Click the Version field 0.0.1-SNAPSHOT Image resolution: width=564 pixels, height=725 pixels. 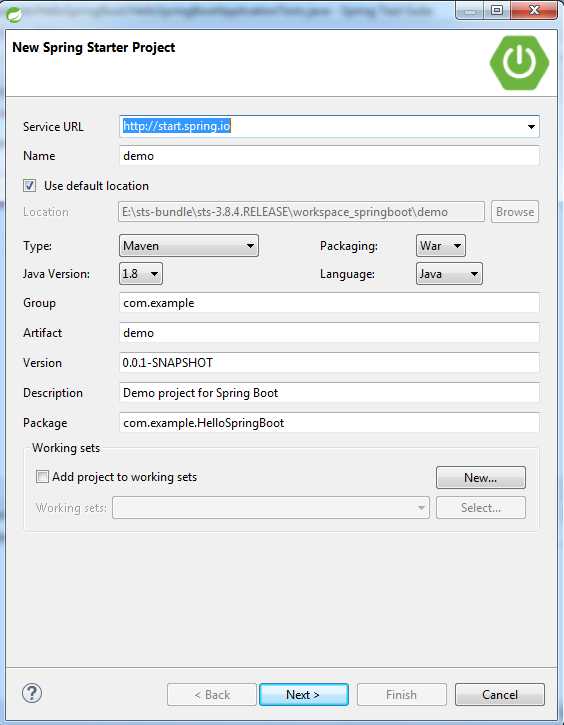(x=329, y=362)
